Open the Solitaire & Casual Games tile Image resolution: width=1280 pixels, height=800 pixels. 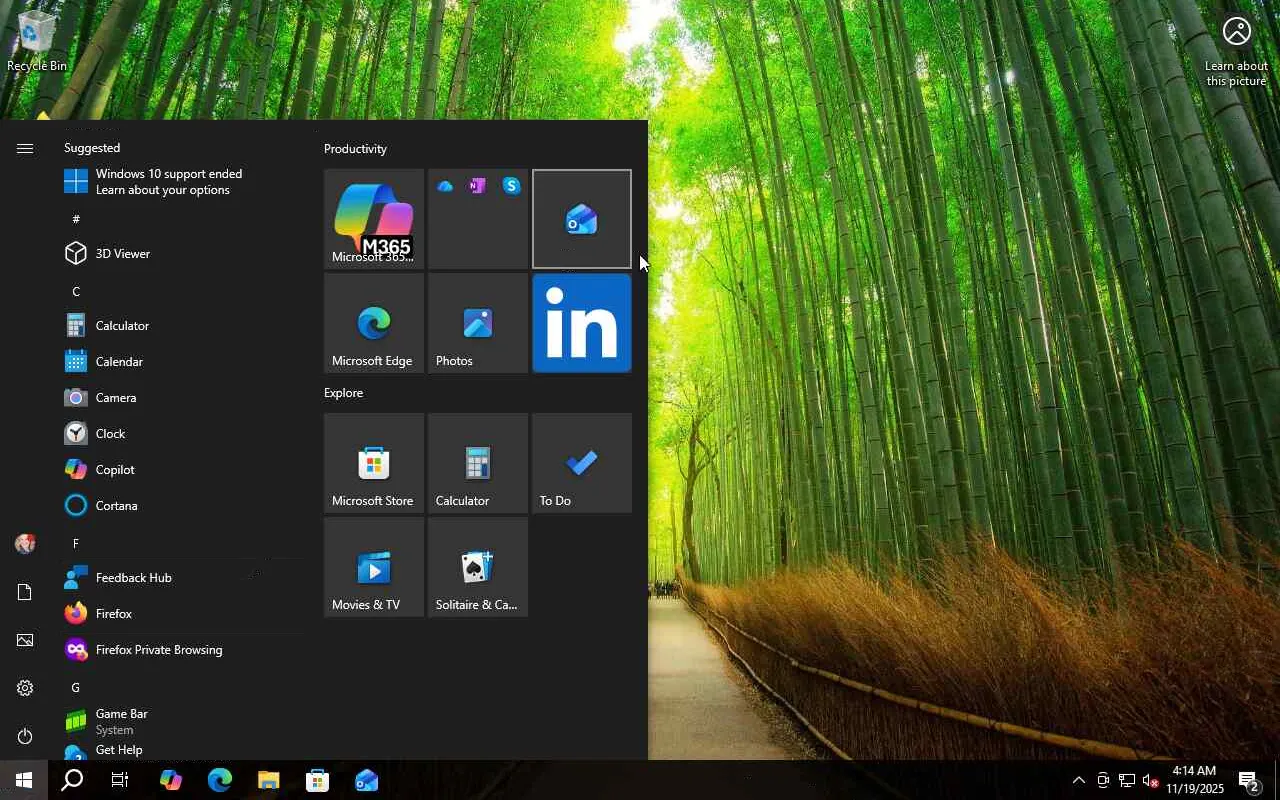[x=478, y=567]
